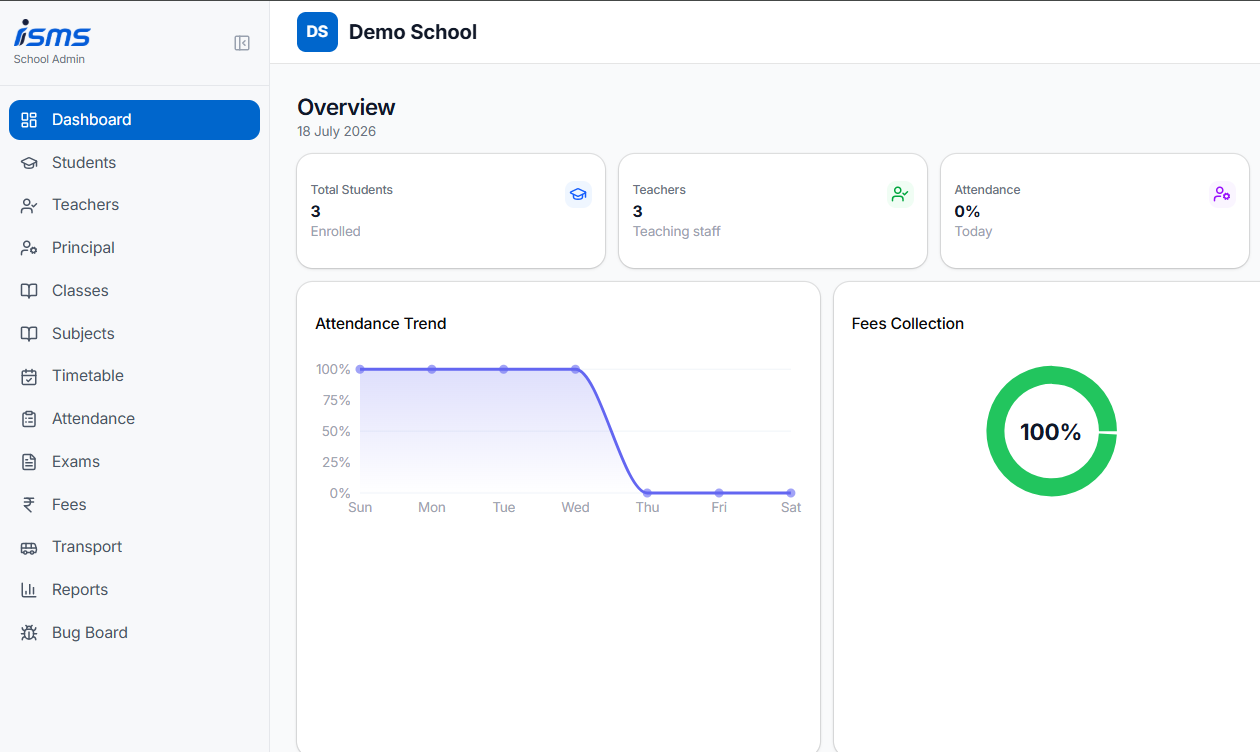Image resolution: width=1260 pixels, height=752 pixels.
Task: Click the purple Attendance card icon
Action: (1222, 194)
